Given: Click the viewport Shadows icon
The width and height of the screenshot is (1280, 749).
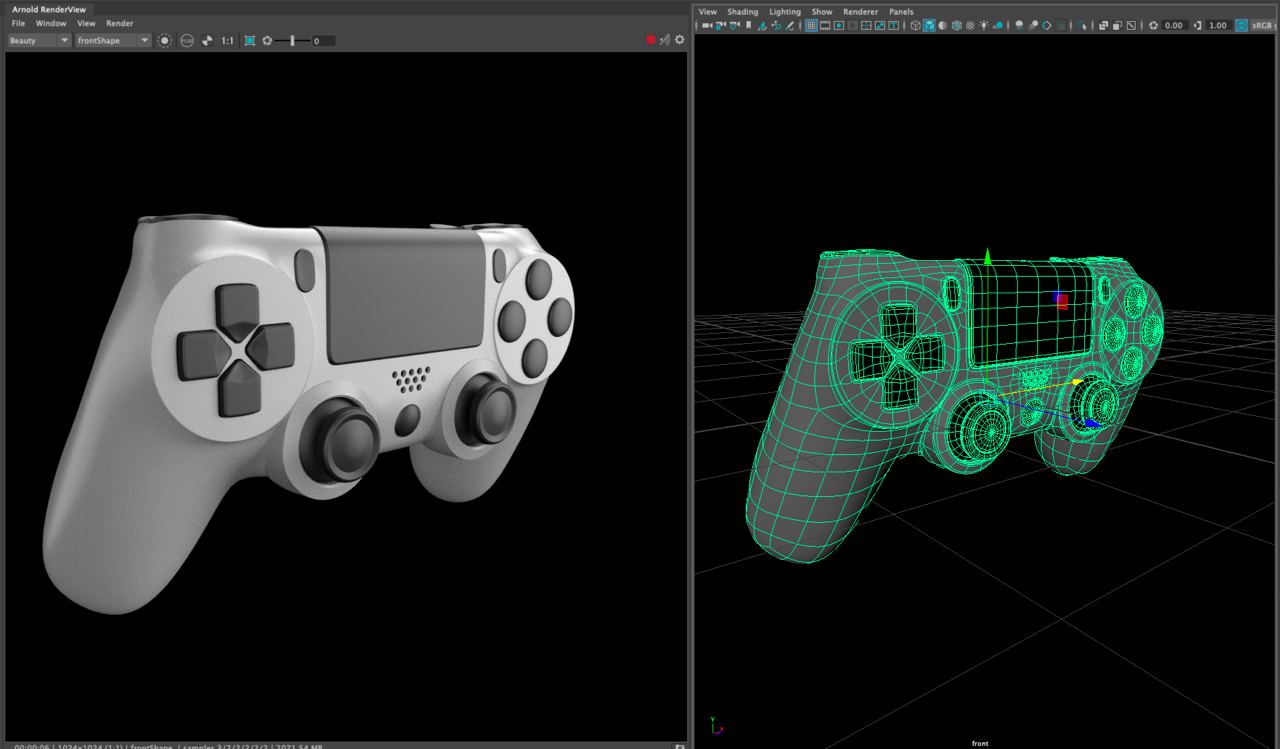Looking at the screenshot, I should pos(997,25).
